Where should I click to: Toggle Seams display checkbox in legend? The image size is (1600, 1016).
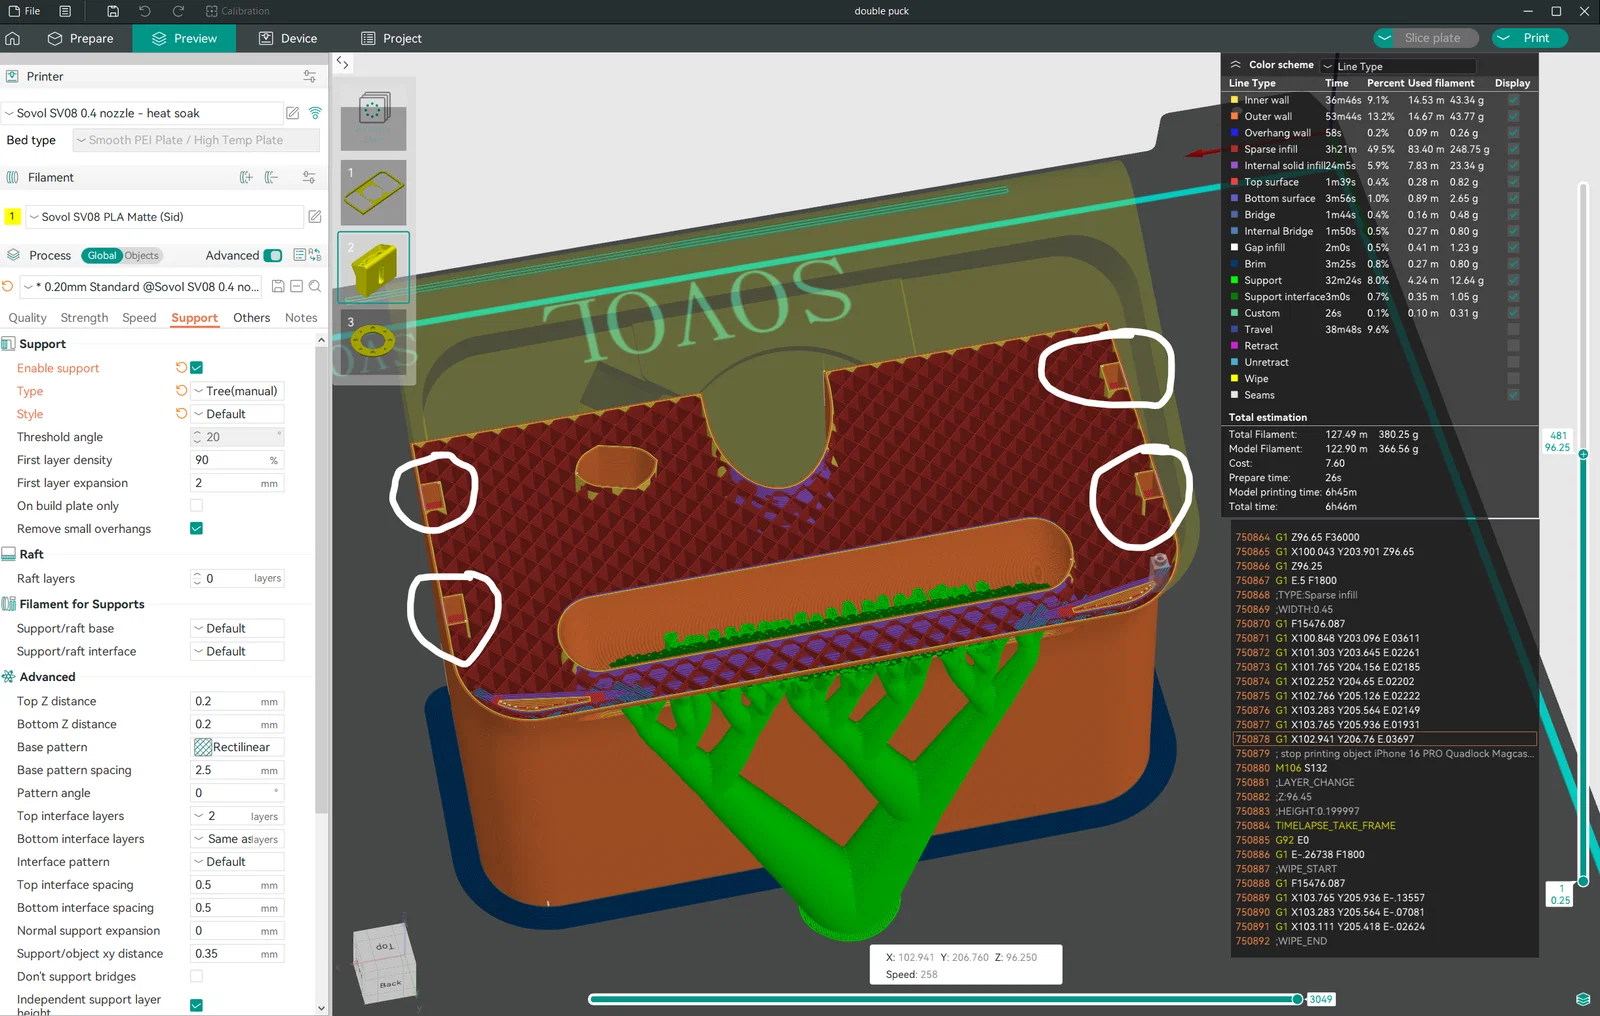click(x=1514, y=395)
